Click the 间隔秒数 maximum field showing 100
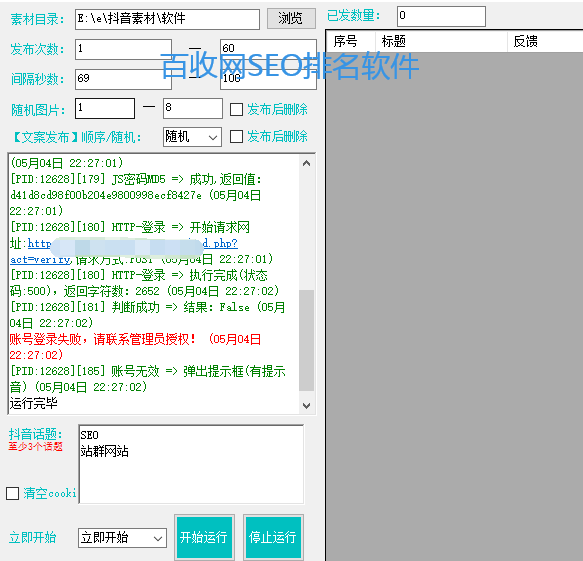Viewport: 583px width, 561px height. tap(268, 79)
